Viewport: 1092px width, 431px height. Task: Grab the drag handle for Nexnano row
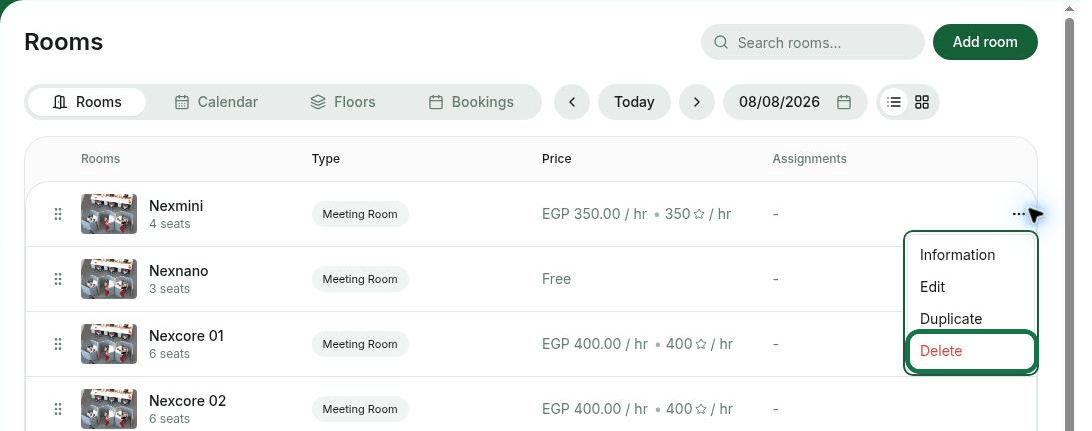coord(58,279)
